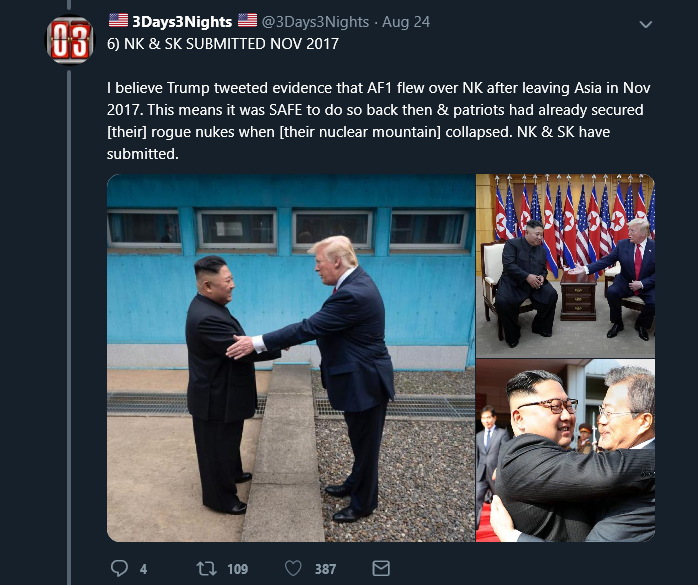
Task: Open the seated meeting photo with flags
Action: pyautogui.click(x=565, y=266)
